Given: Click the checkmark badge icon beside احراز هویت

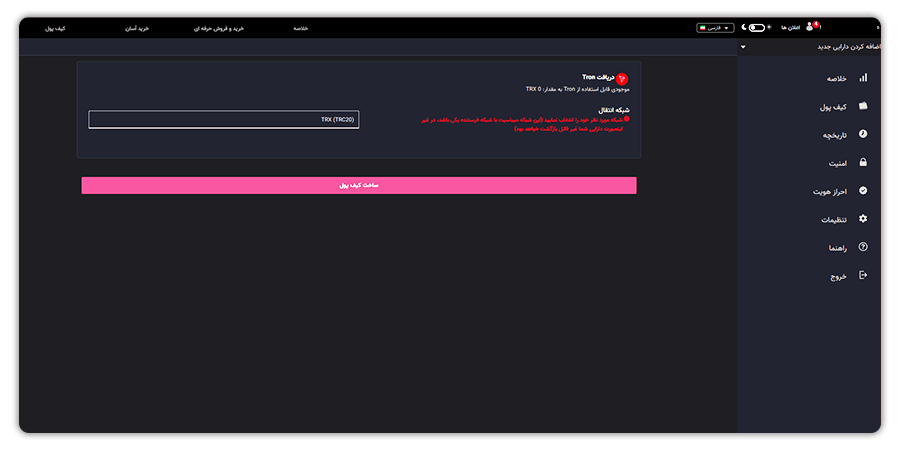Looking at the screenshot, I should coord(863,191).
